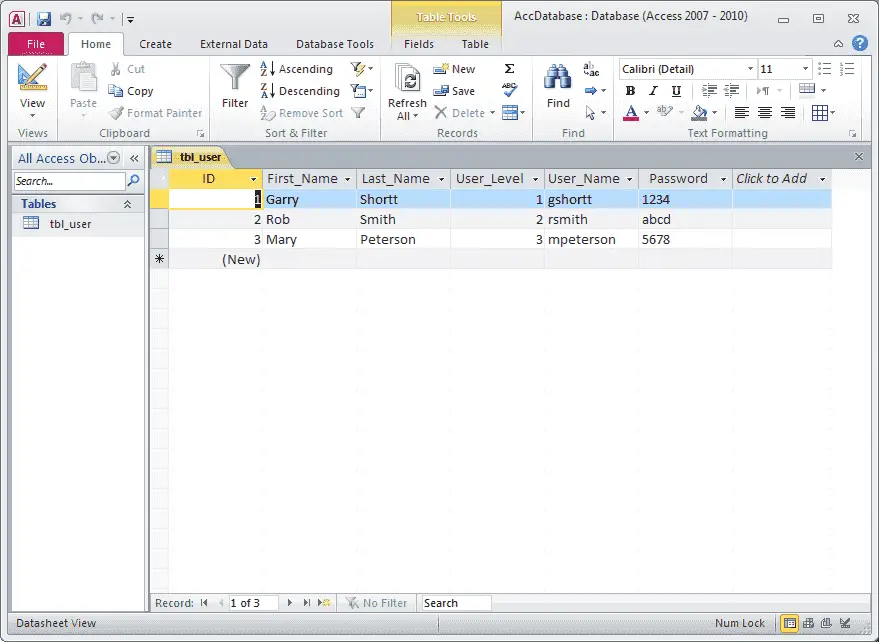
Task: Click the record Search box
Action: tap(456, 603)
